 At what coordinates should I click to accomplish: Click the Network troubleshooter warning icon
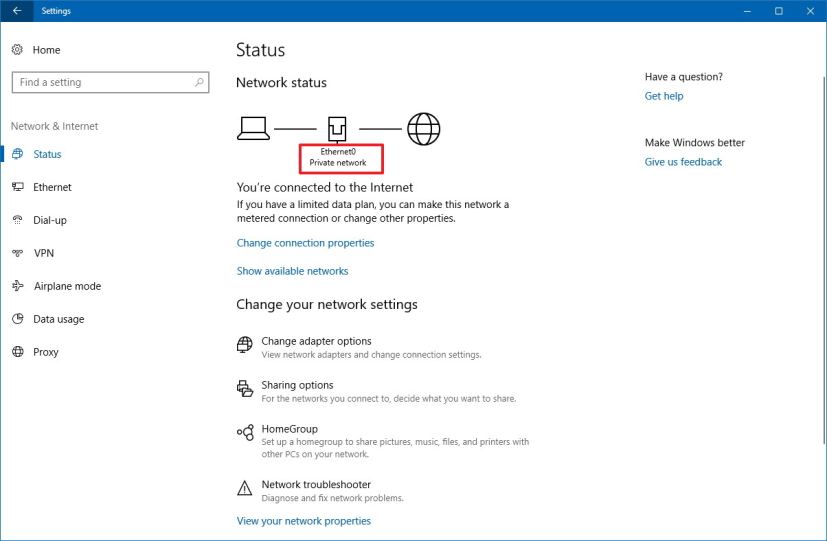coord(244,488)
